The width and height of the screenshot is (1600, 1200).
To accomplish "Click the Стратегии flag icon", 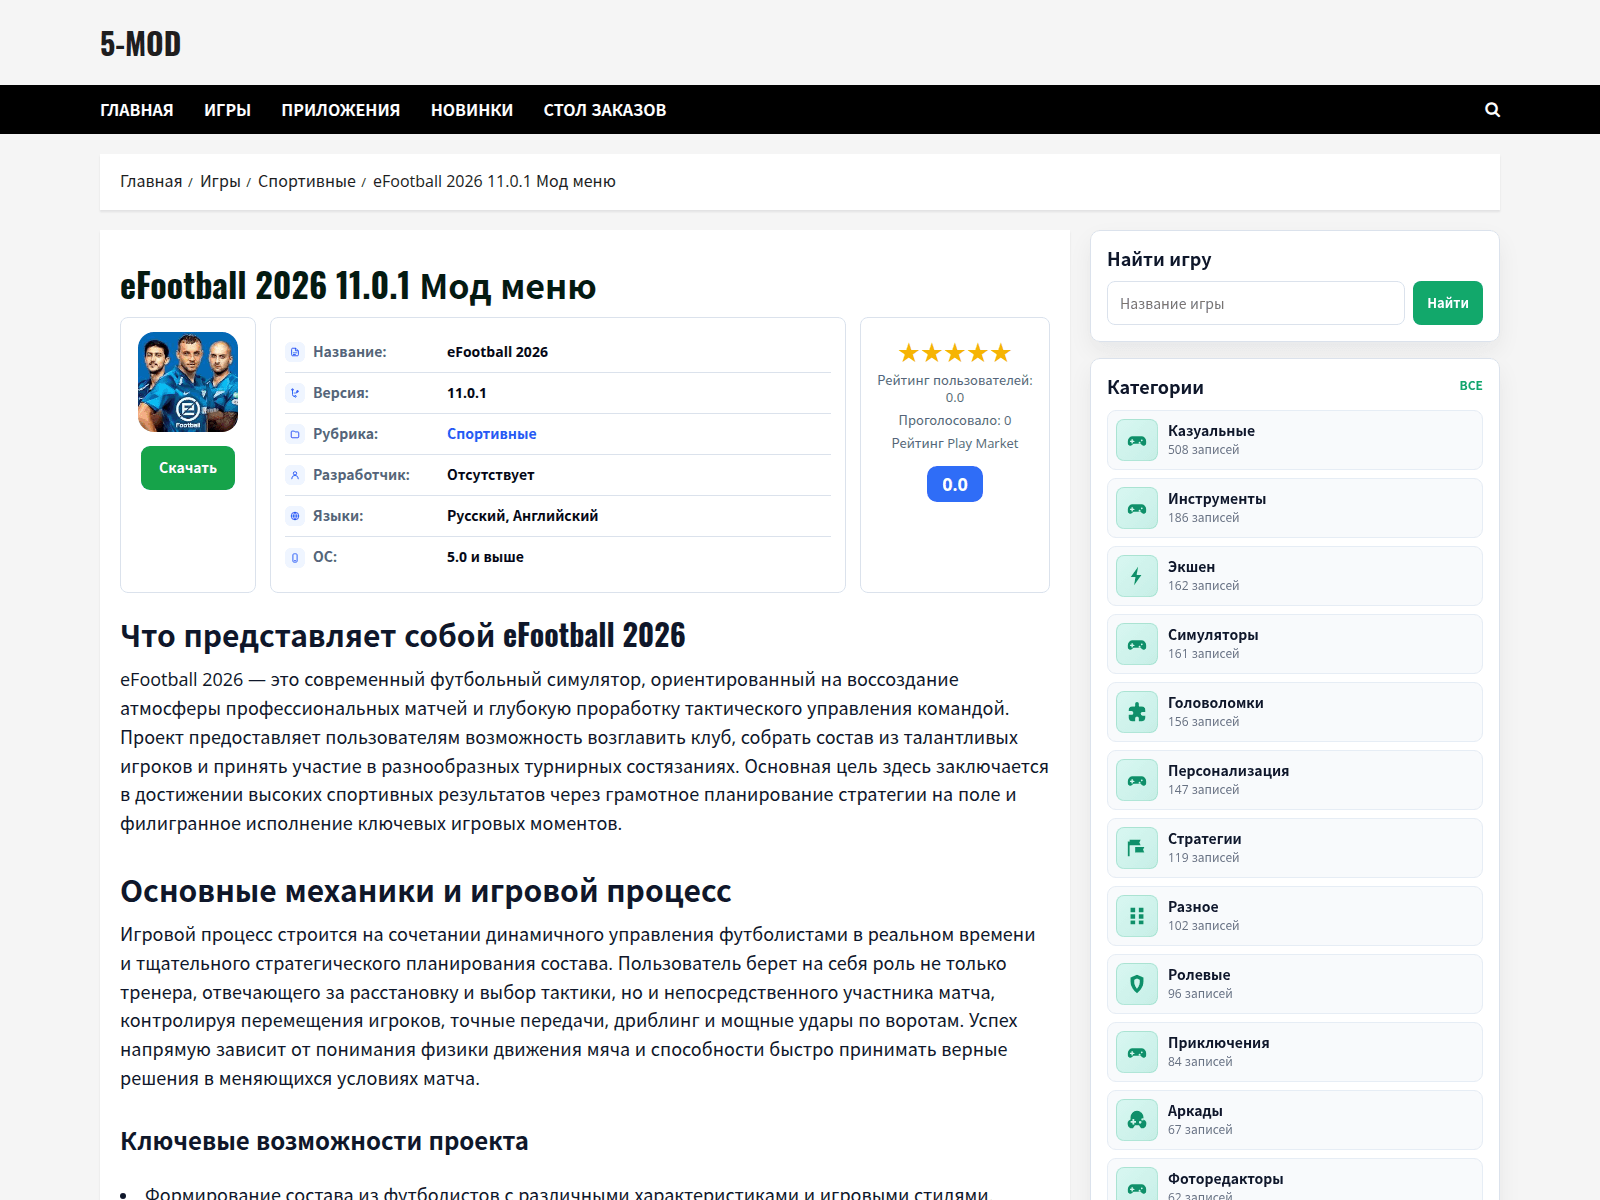I will tap(1137, 848).
